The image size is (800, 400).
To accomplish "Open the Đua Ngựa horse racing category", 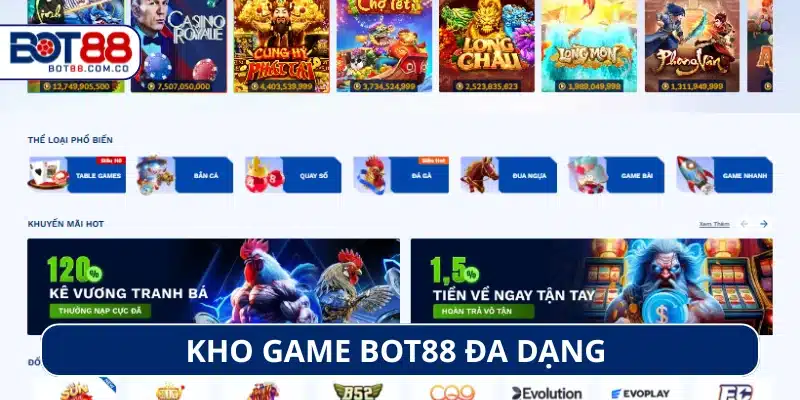I will tap(509, 175).
